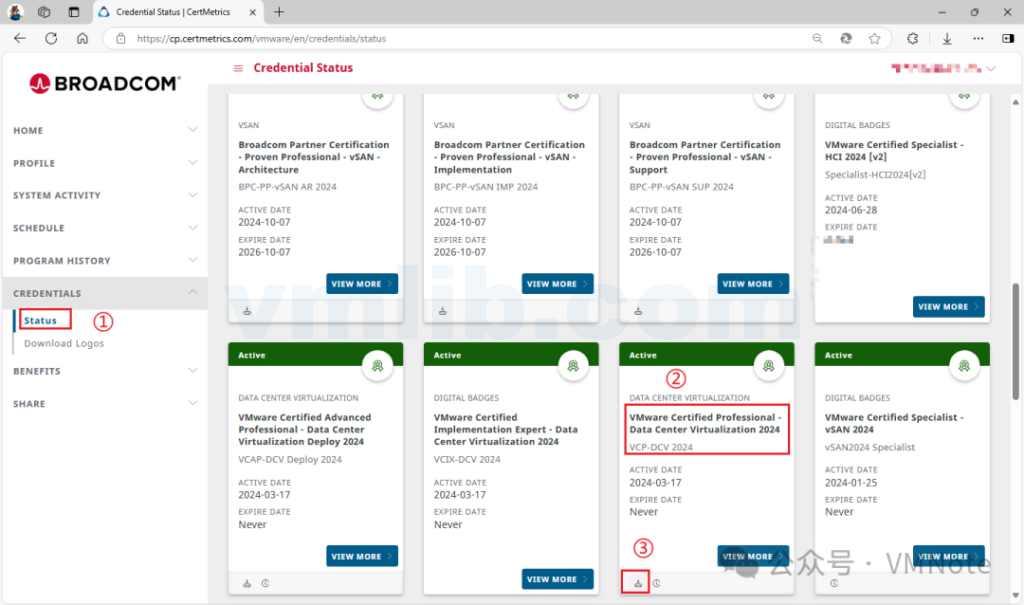This screenshot has height=605, width=1024.
Task: Click the badge icon on VCAP-DCV Deploy card
Action: point(377,366)
